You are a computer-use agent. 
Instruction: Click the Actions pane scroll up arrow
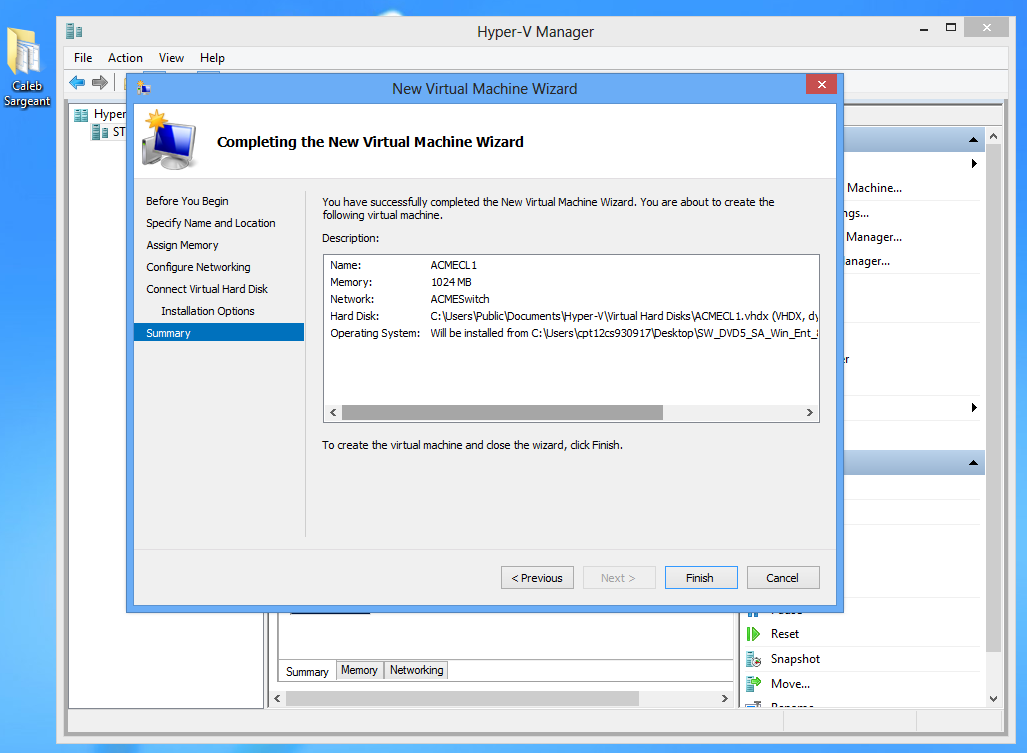(x=994, y=136)
